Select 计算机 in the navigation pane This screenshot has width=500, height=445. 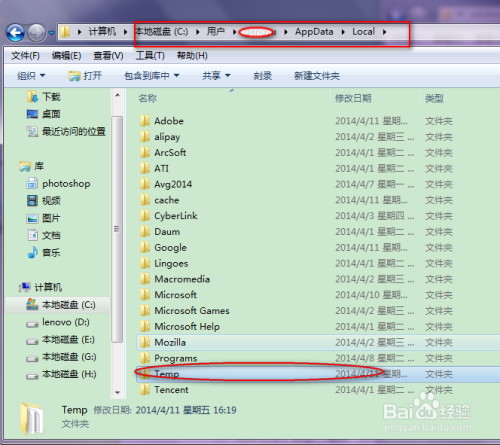point(48,287)
